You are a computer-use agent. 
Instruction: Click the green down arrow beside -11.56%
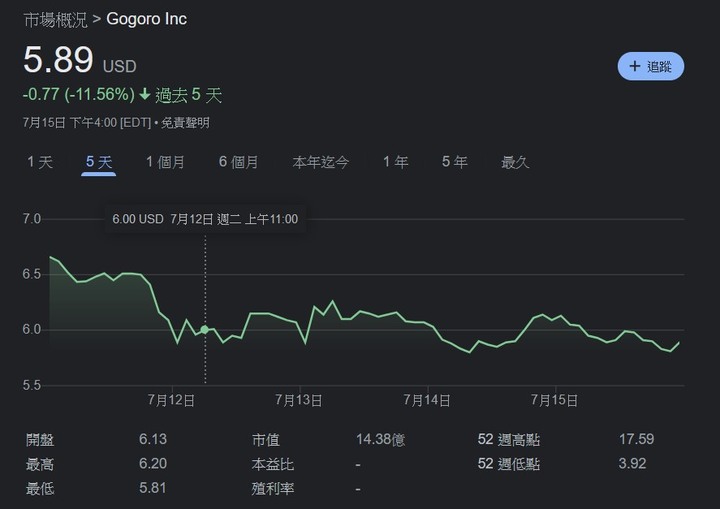tap(145, 95)
